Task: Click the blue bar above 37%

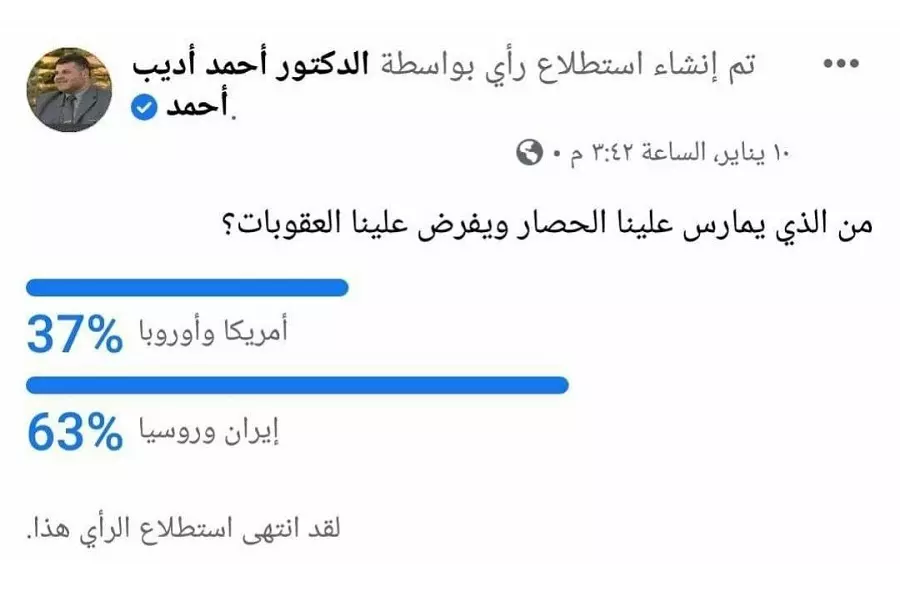Action: click(x=186, y=289)
